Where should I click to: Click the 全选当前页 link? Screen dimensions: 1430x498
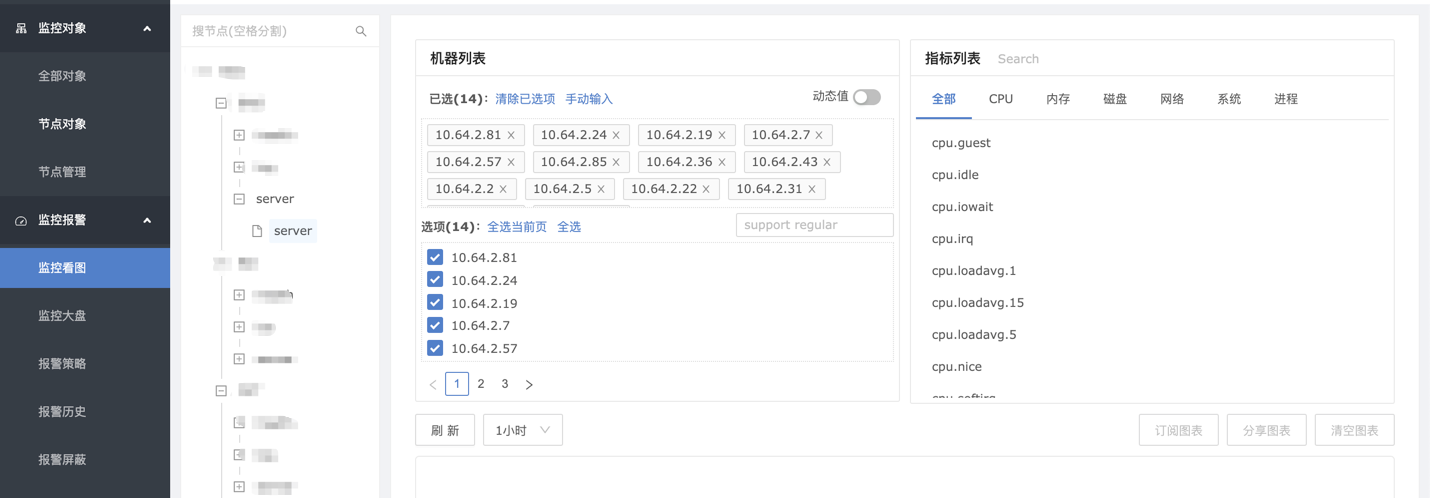click(517, 227)
